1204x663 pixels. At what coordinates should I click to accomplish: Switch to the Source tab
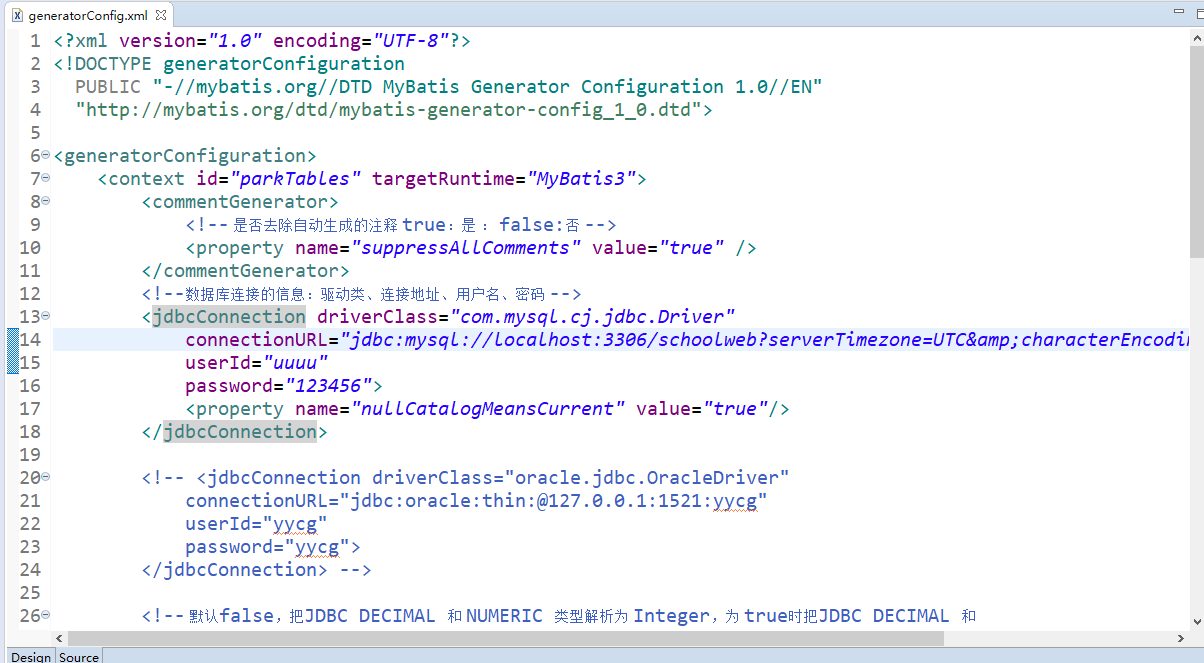pyautogui.click(x=79, y=656)
